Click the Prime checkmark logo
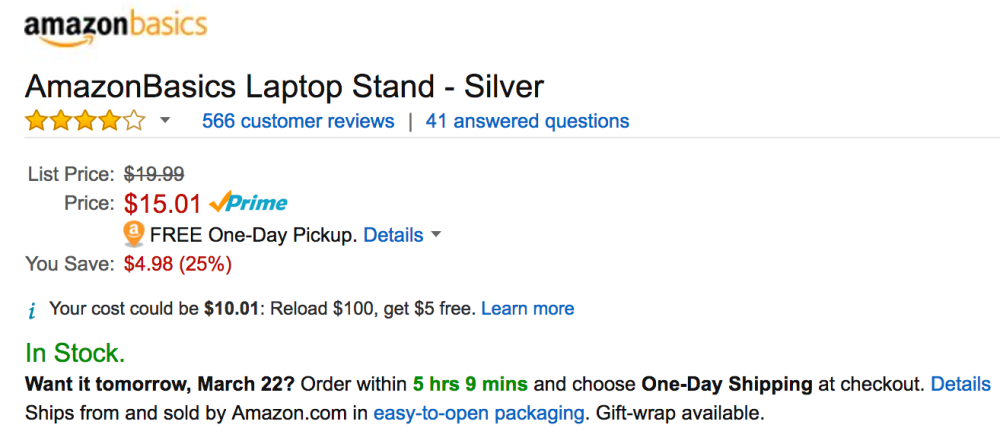Screen dimensions: 1000x447 click(x=249, y=203)
